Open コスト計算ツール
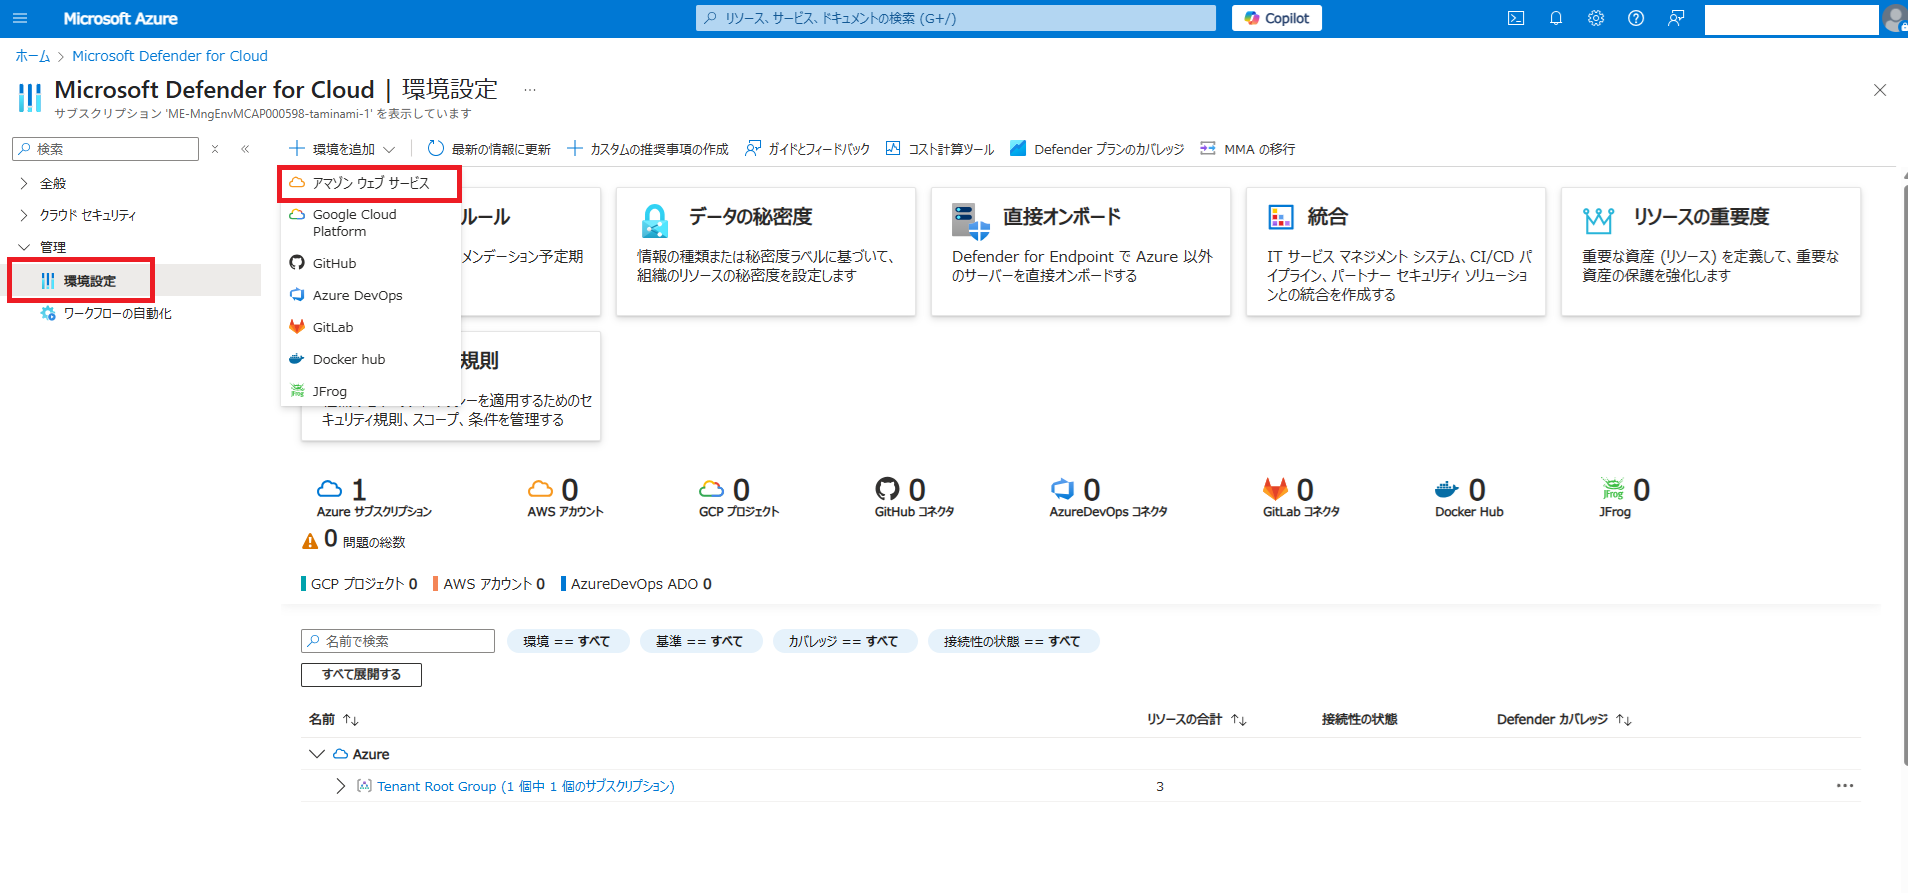1908x893 pixels. click(940, 149)
